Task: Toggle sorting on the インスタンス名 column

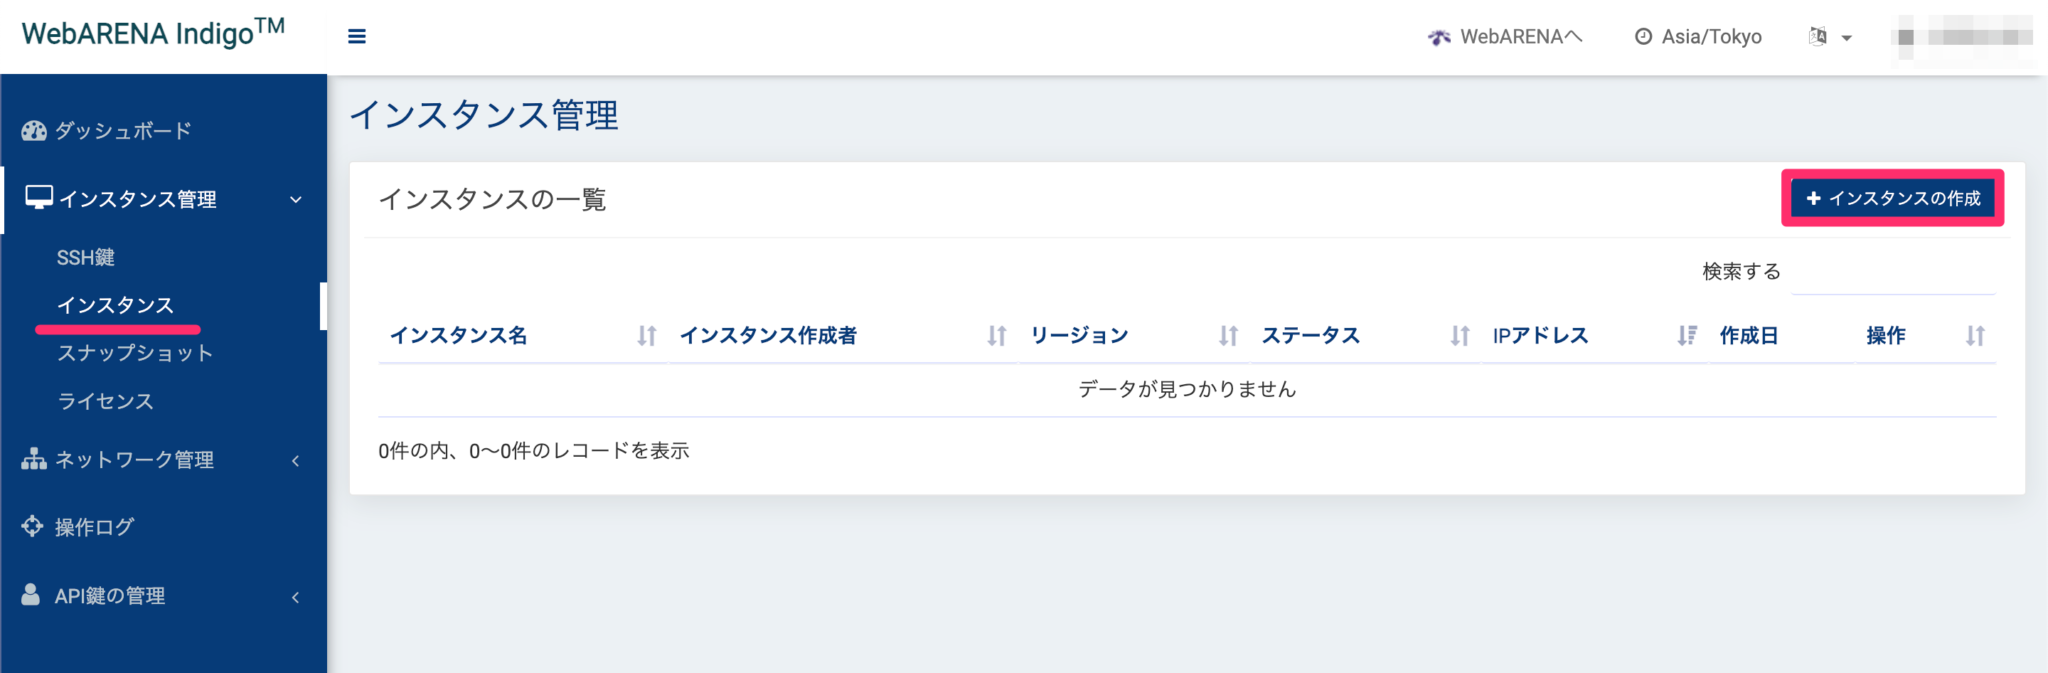Action: (646, 336)
